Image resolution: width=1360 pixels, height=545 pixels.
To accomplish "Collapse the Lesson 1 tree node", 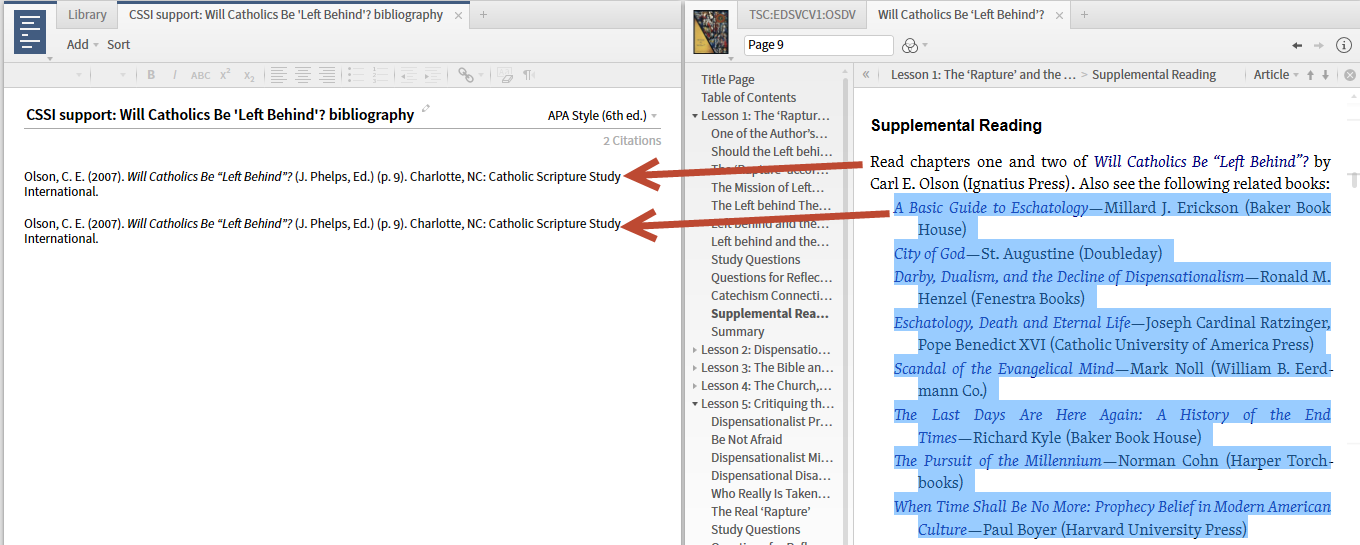I will point(695,116).
